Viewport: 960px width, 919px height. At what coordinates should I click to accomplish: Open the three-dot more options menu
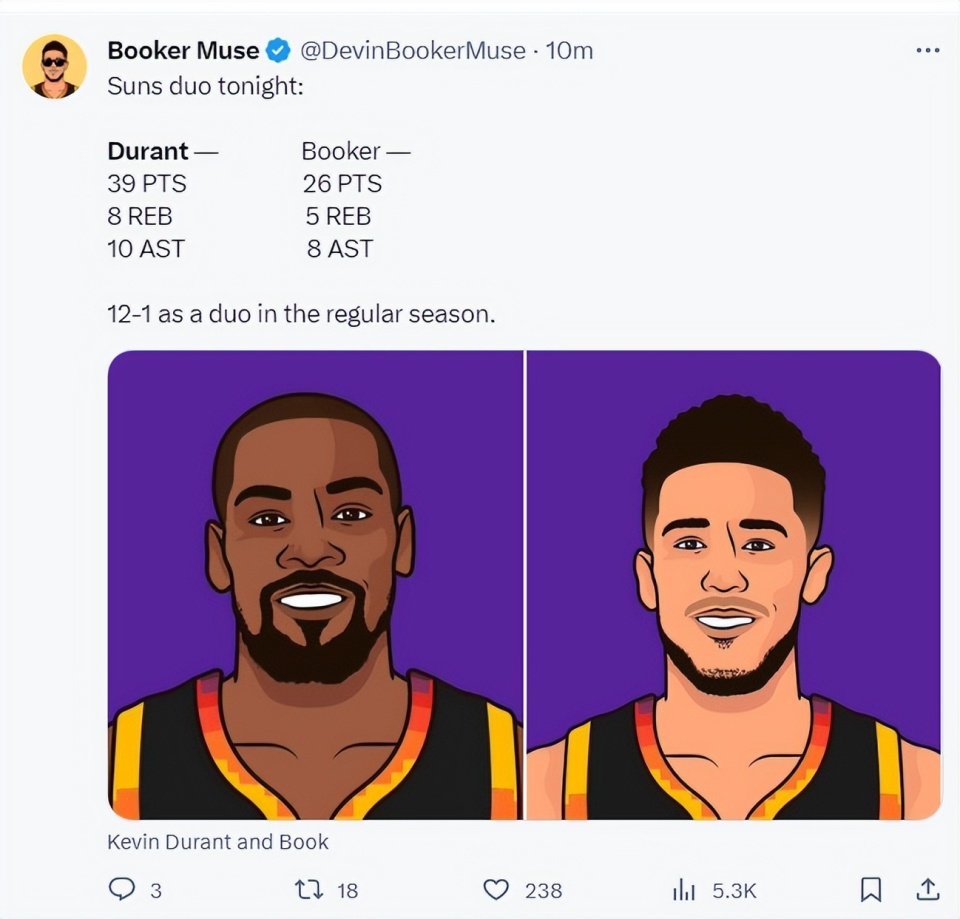click(x=927, y=50)
